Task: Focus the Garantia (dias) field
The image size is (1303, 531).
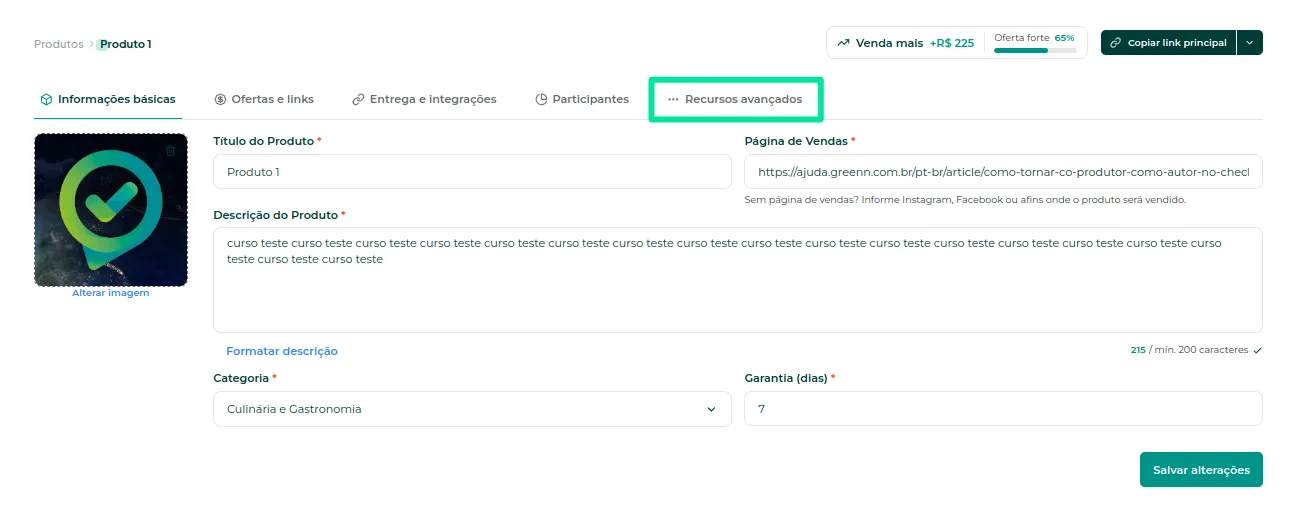Action: [x=1003, y=409]
